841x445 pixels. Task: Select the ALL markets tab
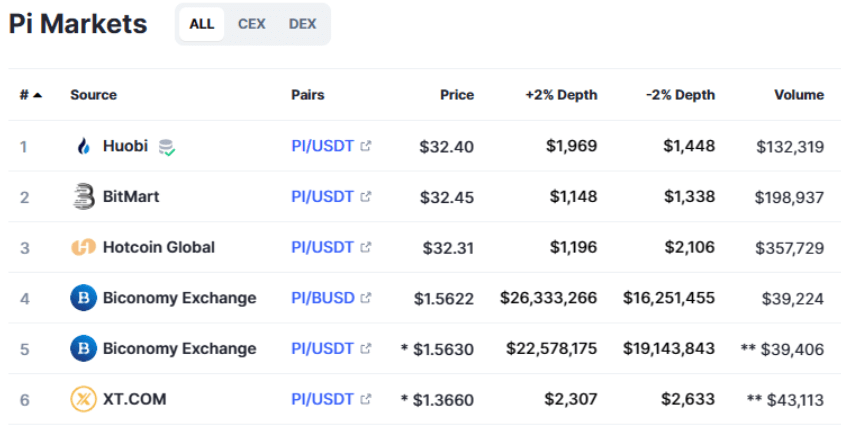[201, 24]
